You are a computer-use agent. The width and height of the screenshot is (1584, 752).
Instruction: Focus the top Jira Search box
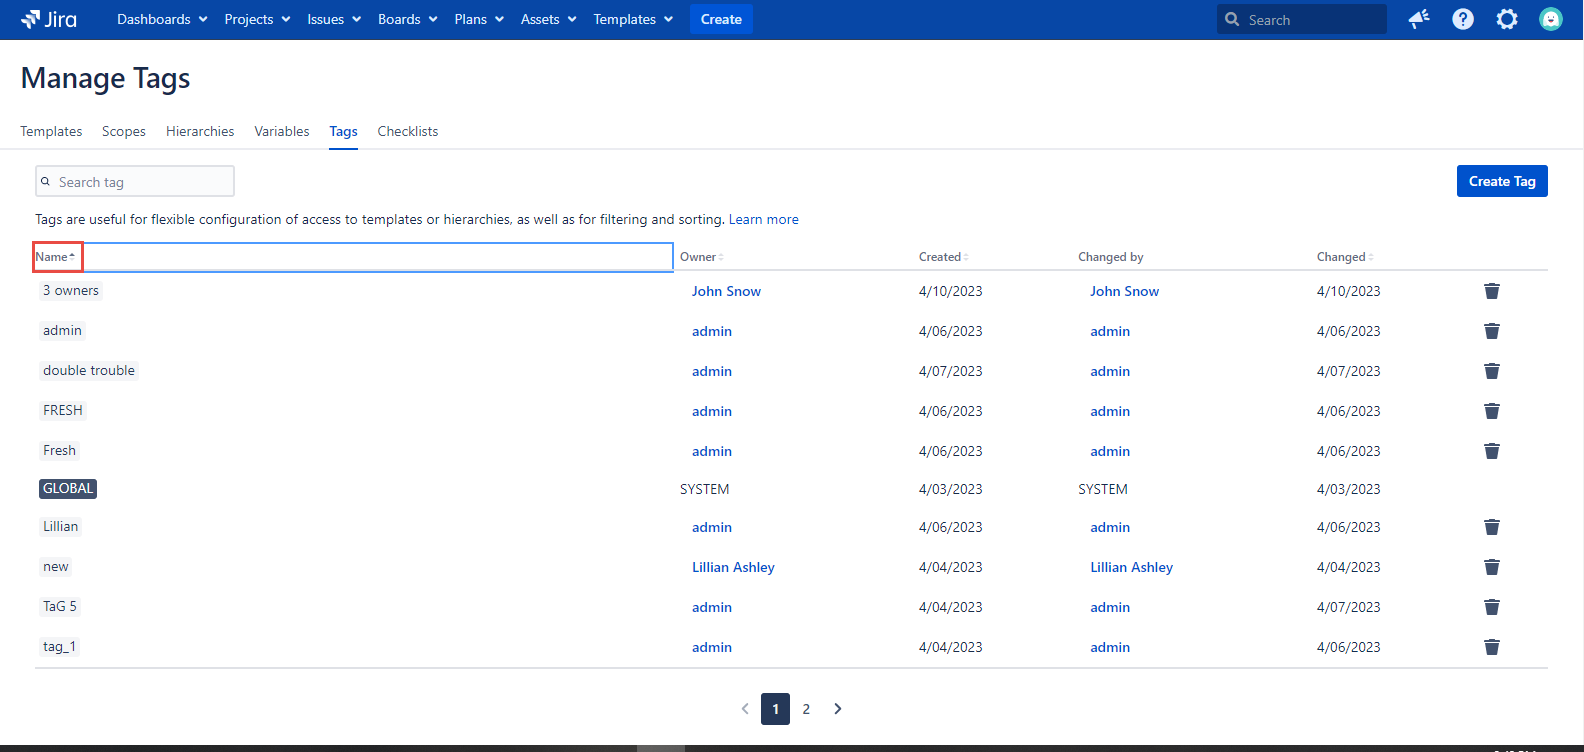coord(1302,19)
